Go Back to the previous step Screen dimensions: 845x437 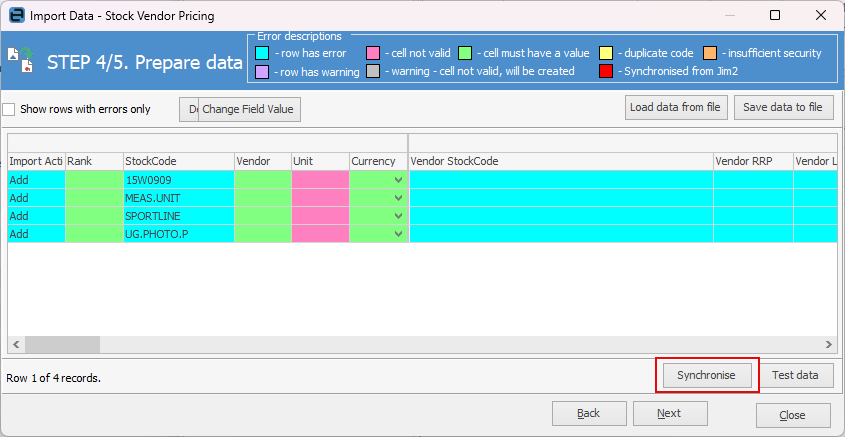pyautogui.click(x=588, y=413)
